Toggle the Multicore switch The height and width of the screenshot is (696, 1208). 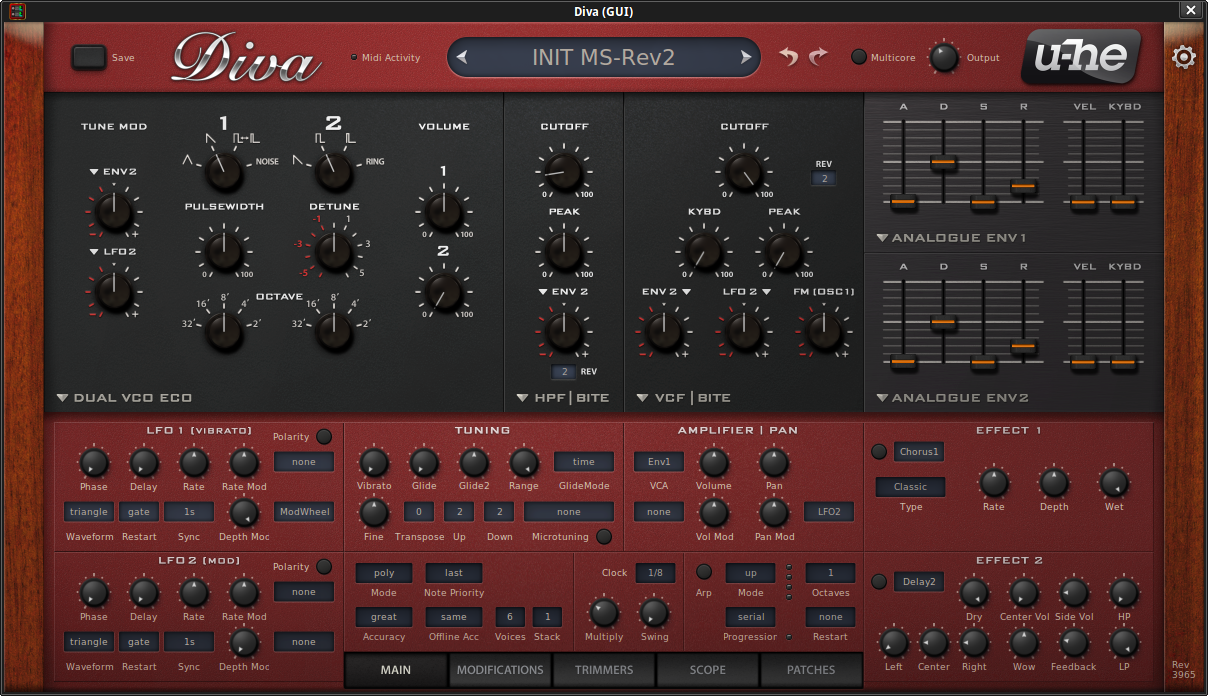point(859,57)
